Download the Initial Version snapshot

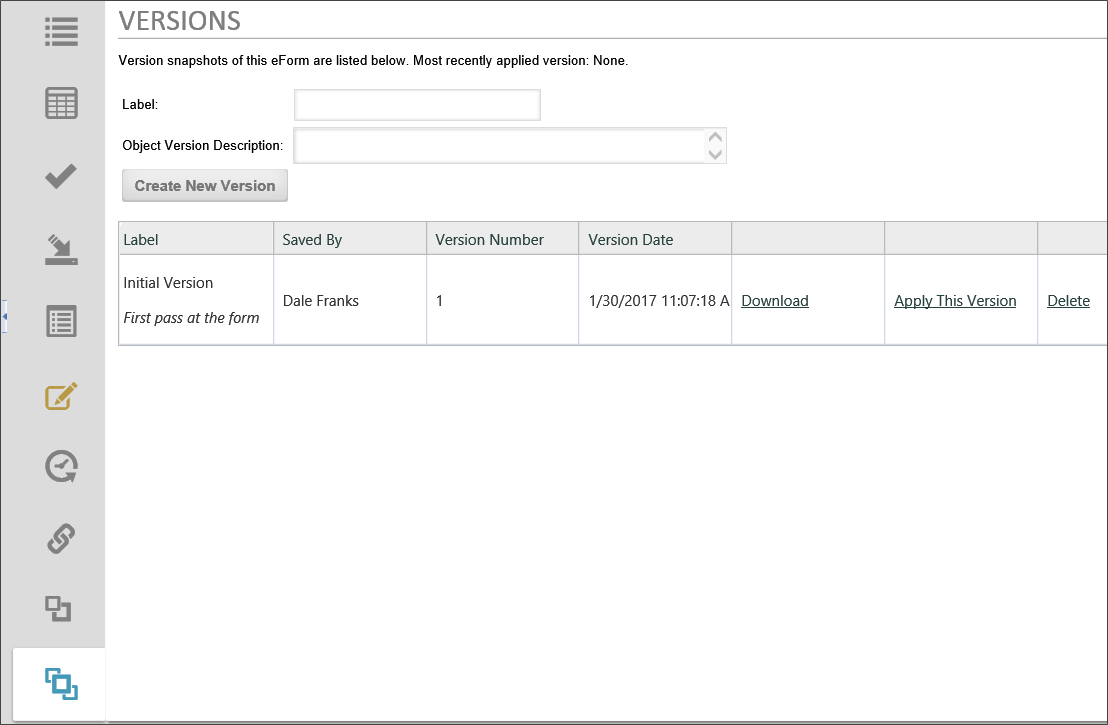(x=774, y=301)
